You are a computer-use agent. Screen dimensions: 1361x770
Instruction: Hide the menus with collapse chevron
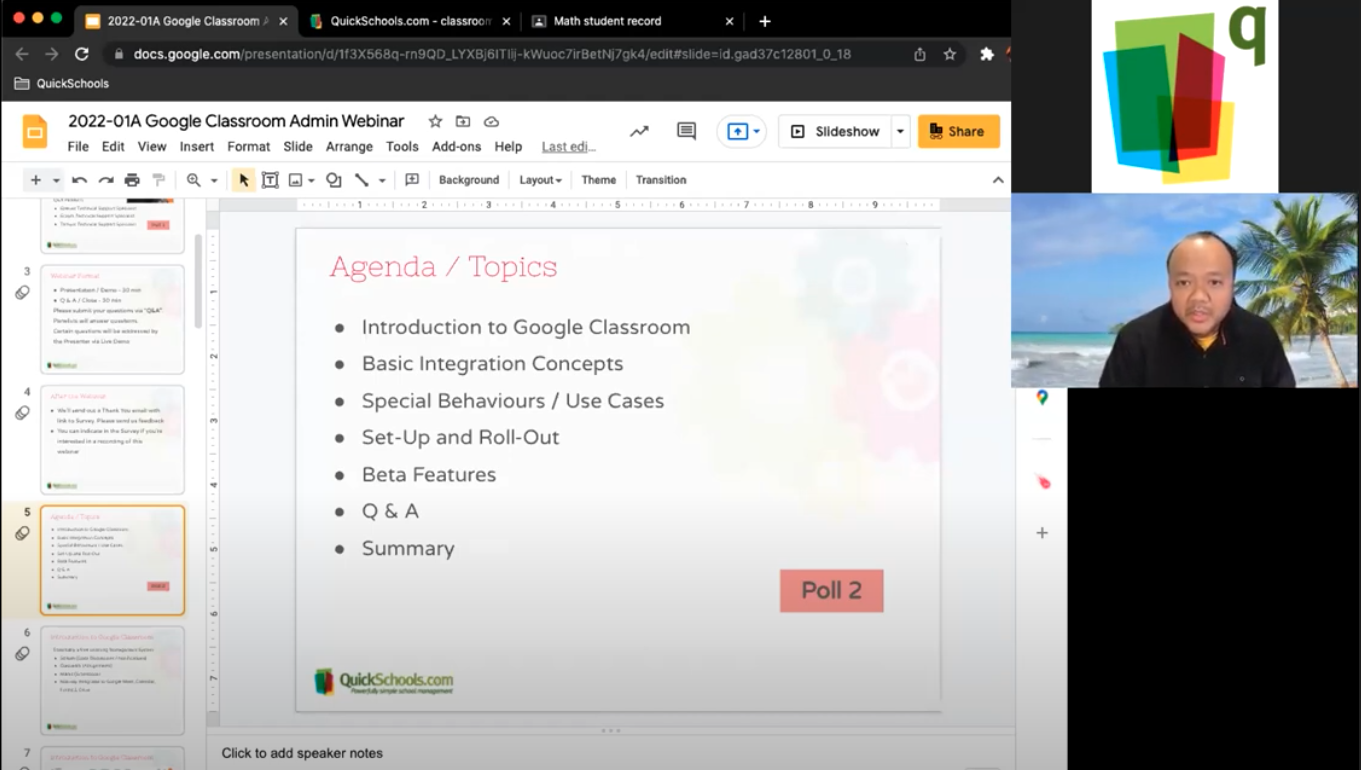(x=997, y=180)
